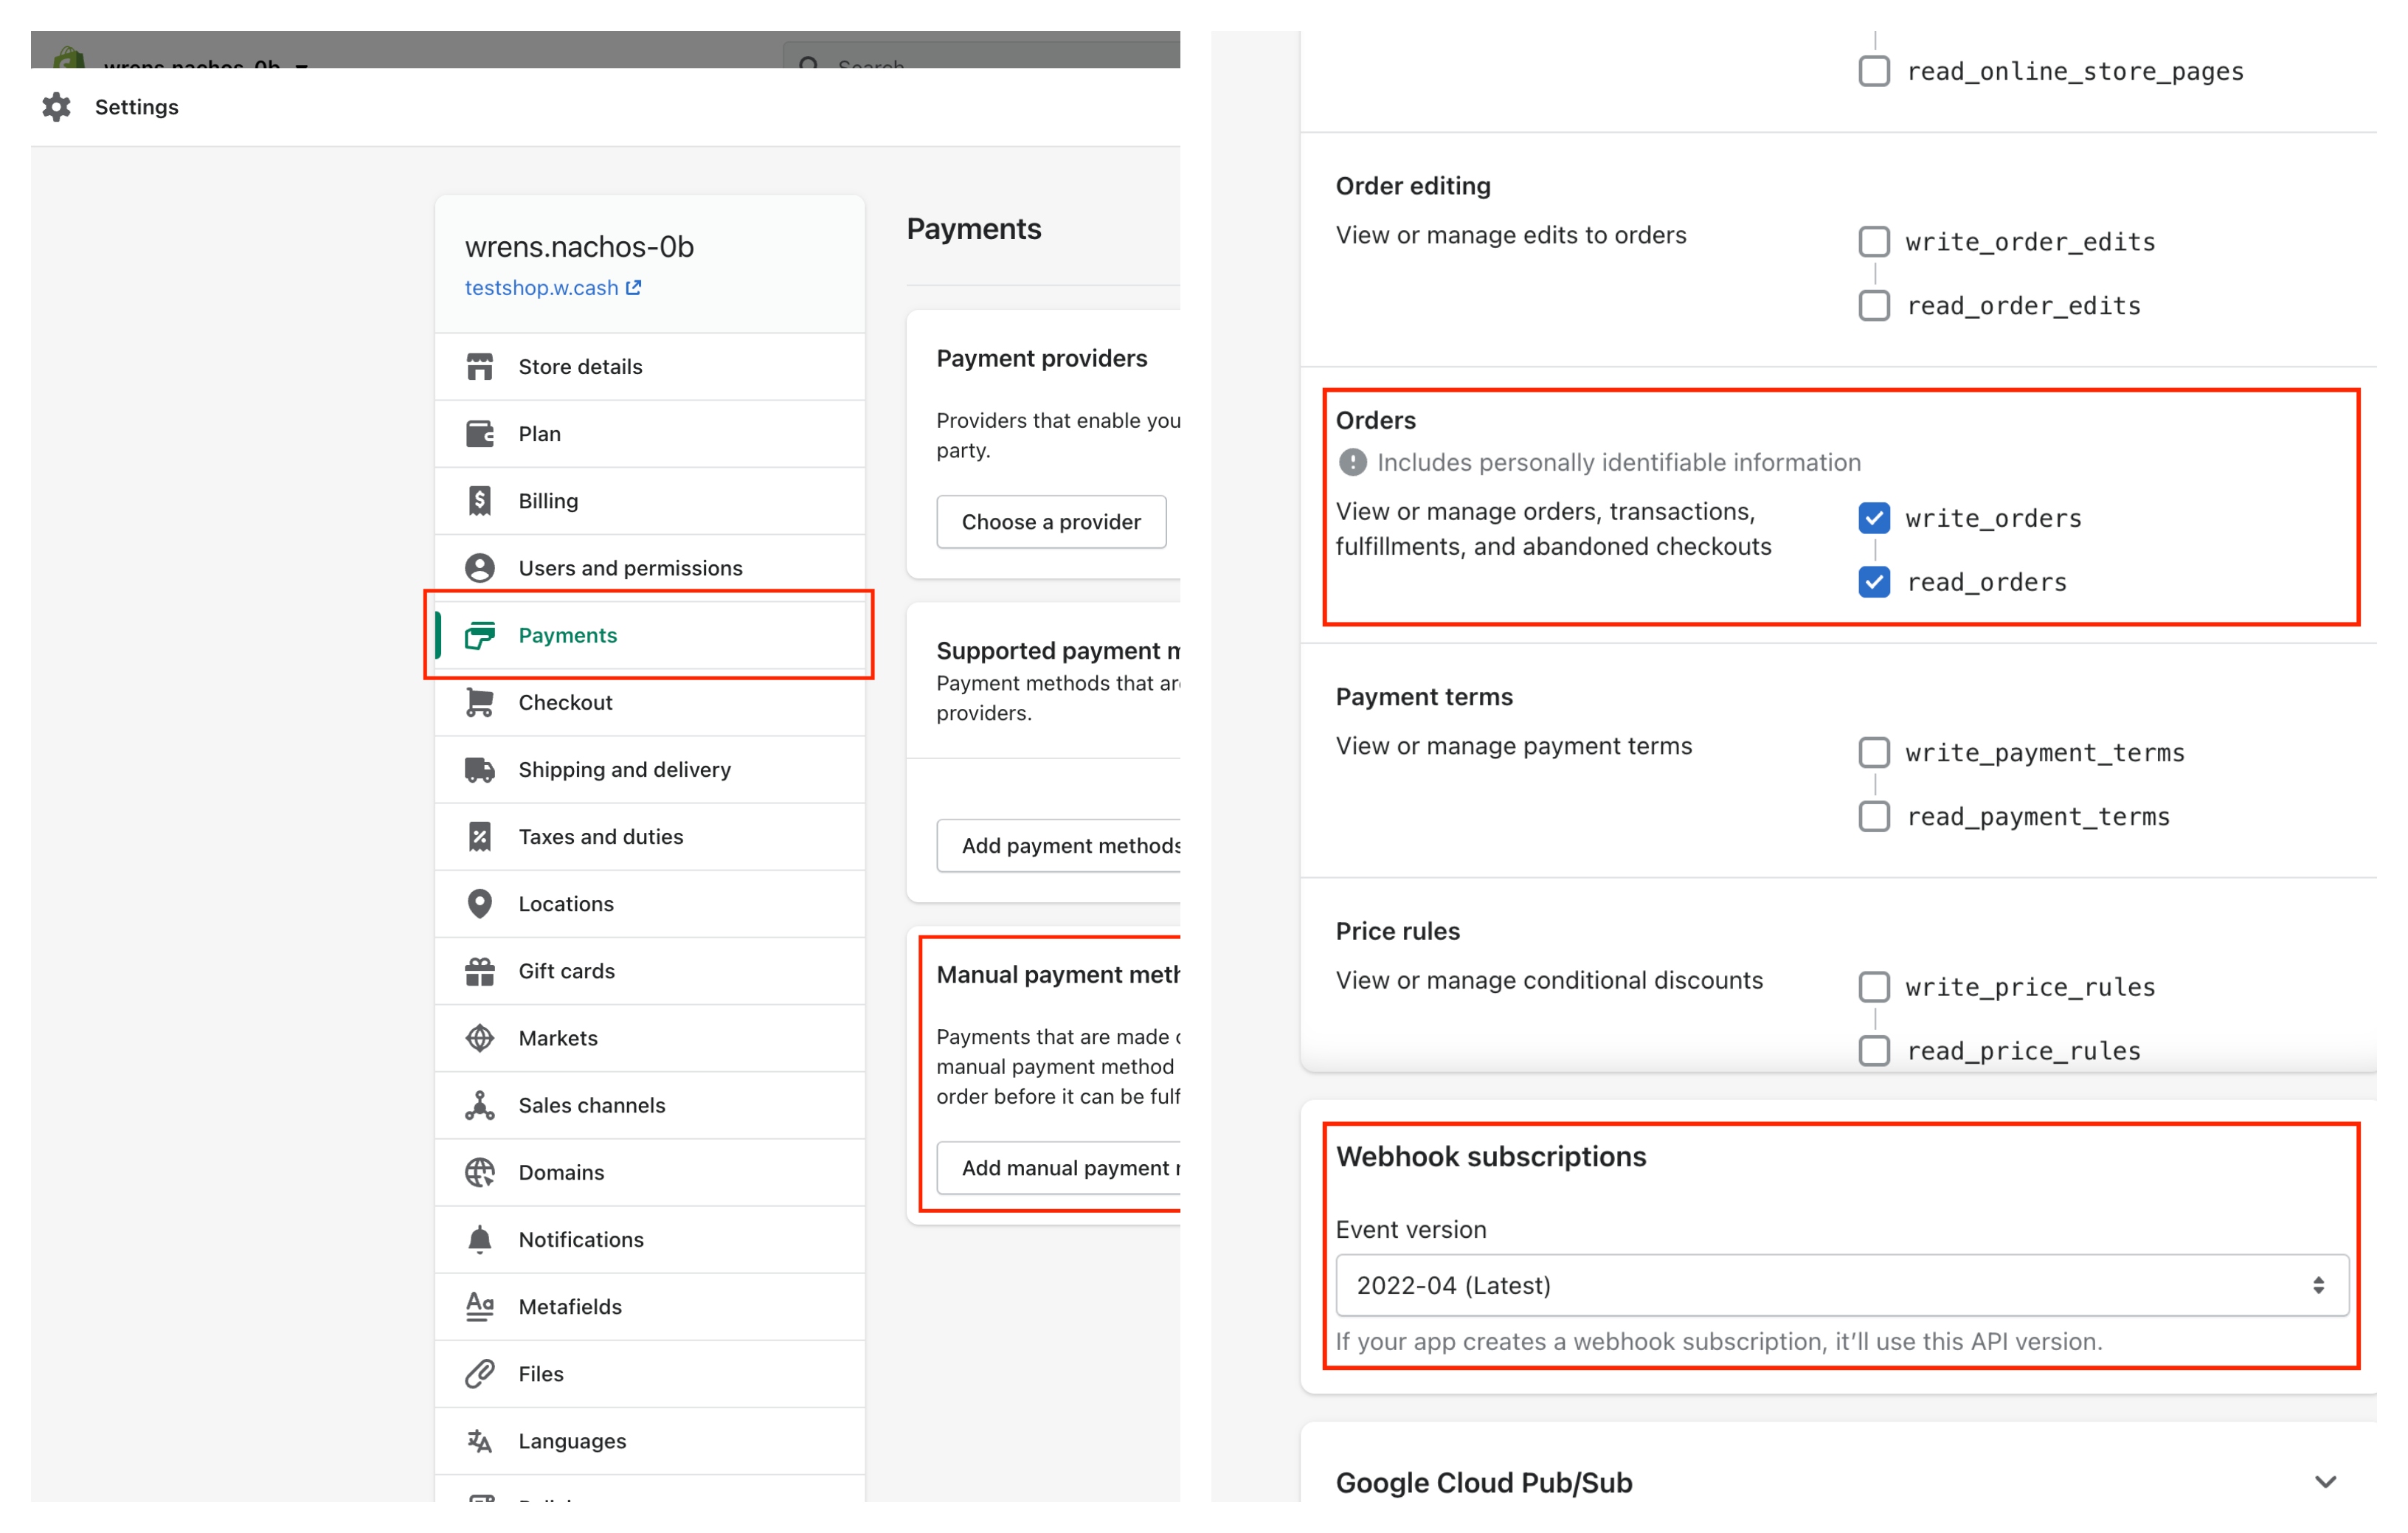
Task: Check the read_order_edits scope
Action: (1874, 305)
